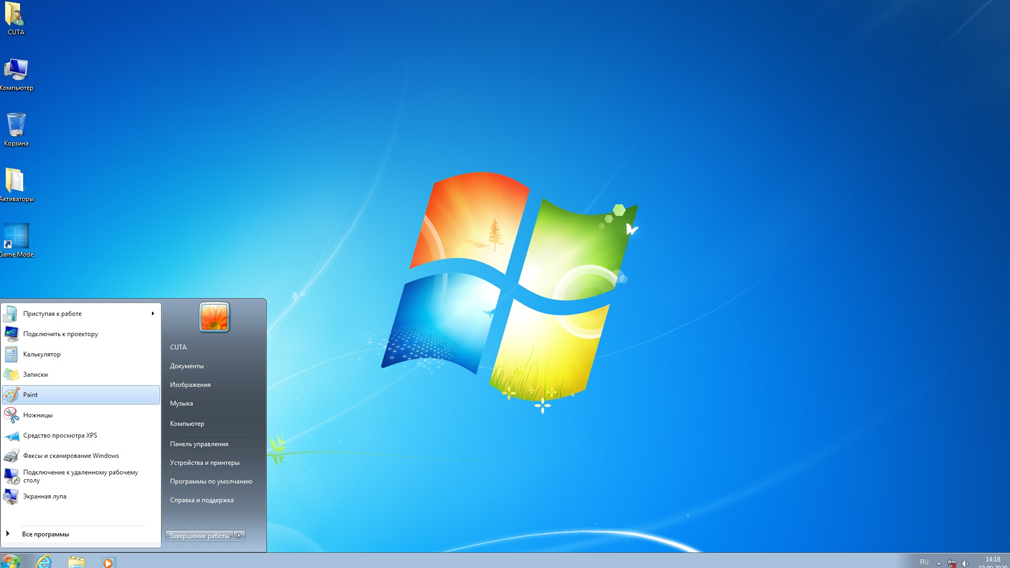Open Программы по умолчанию

click(211, 481)
